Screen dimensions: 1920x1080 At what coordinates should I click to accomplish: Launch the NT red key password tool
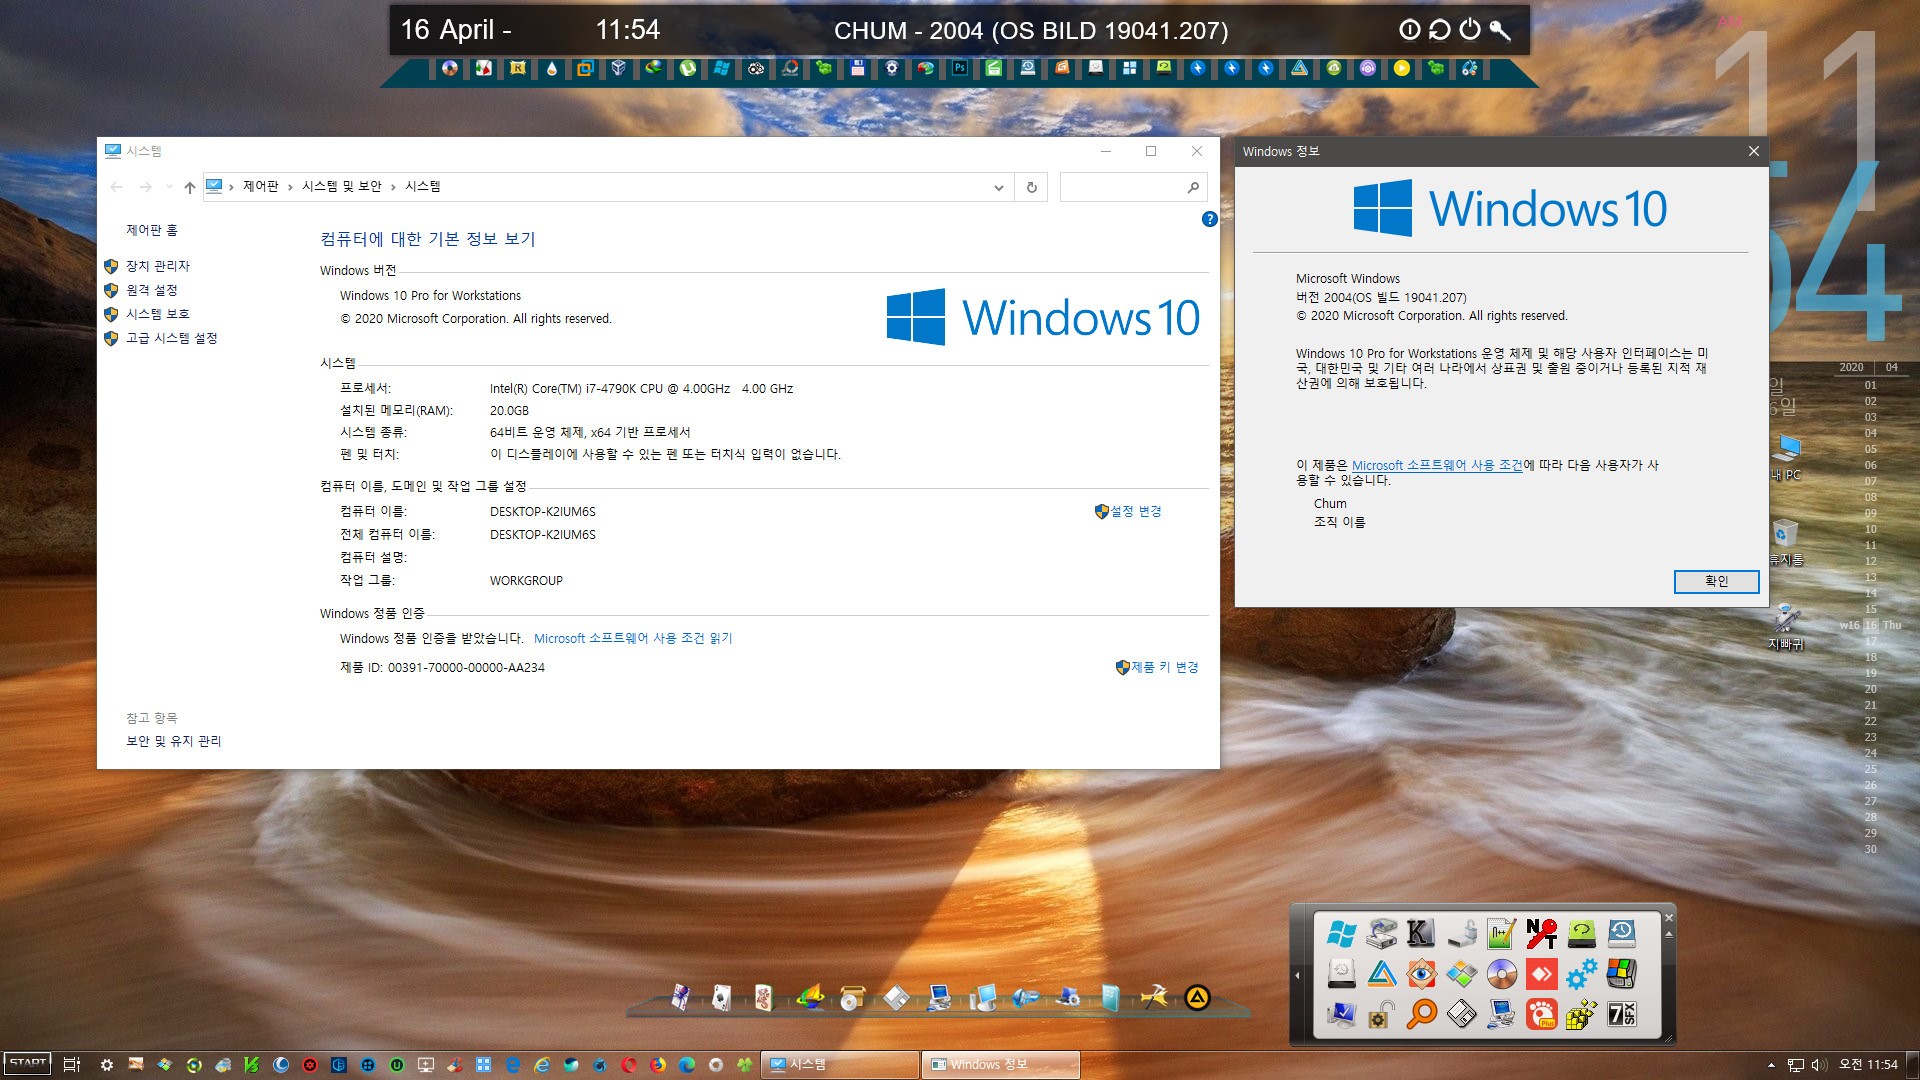click(1541, 934)
